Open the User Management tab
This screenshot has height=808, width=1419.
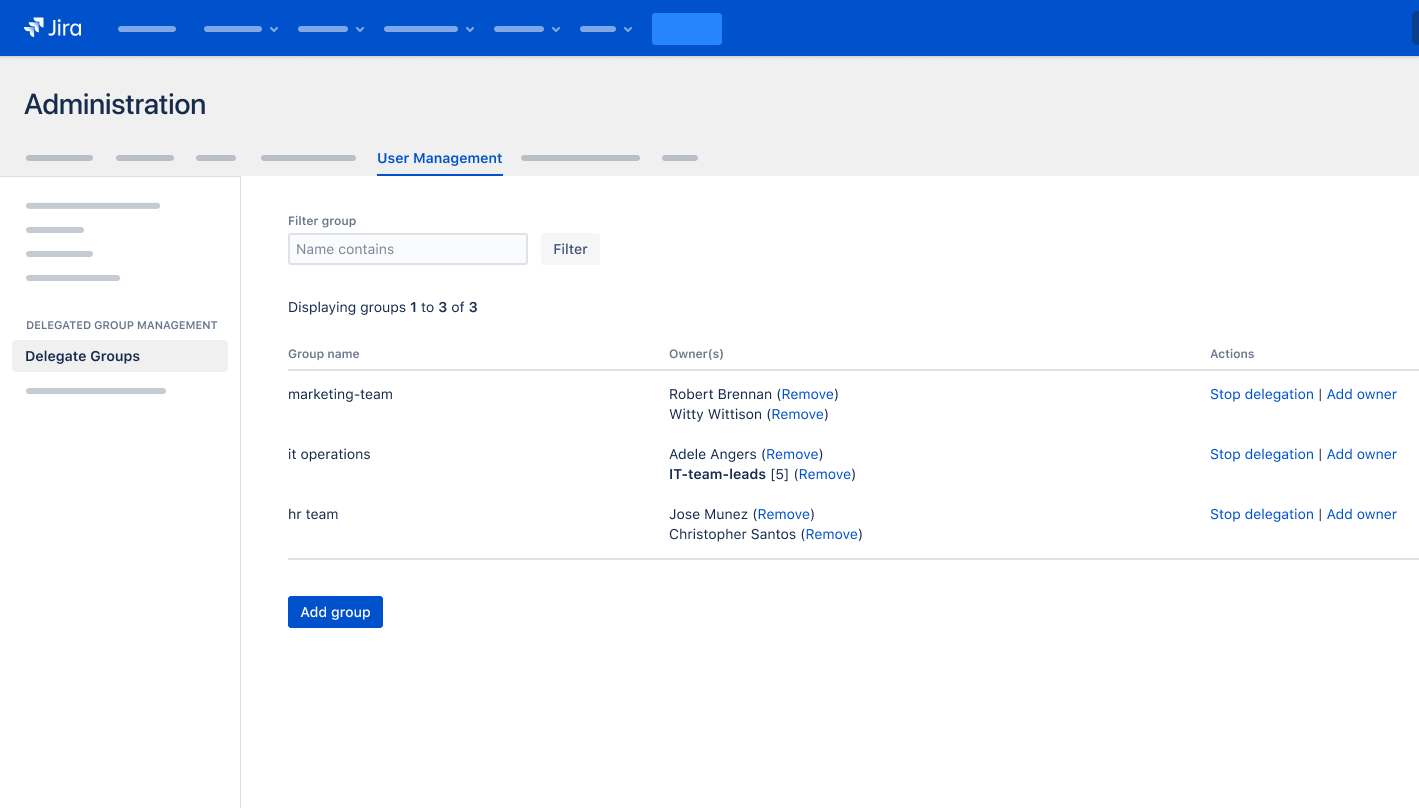click(x=439, y=158)
